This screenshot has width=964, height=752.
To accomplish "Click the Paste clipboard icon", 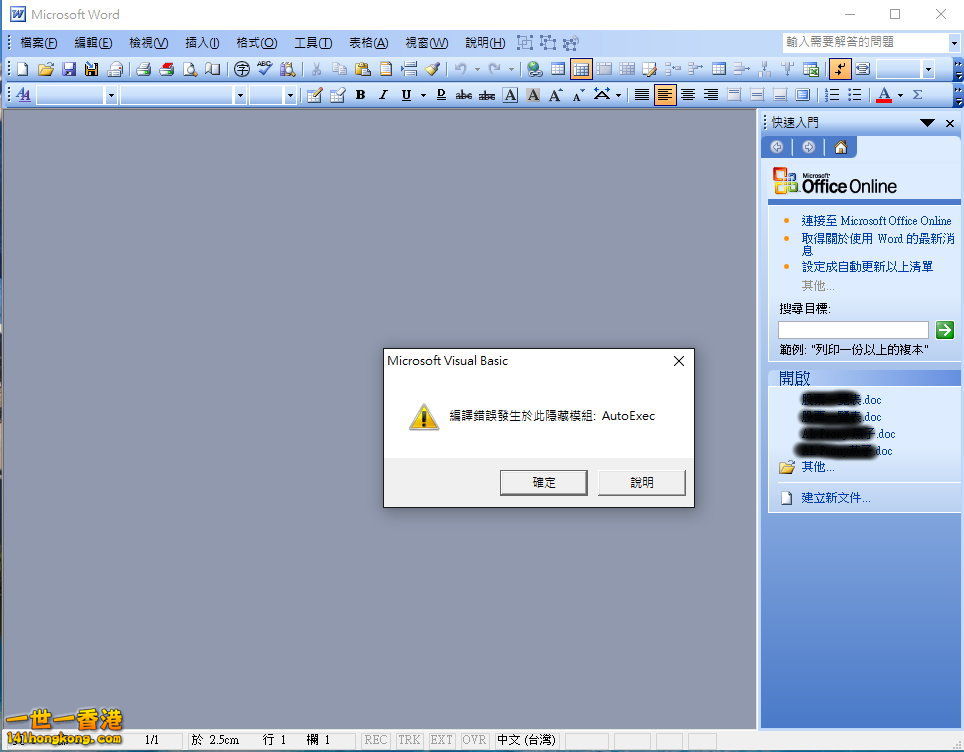I will (x=363, y=69).
